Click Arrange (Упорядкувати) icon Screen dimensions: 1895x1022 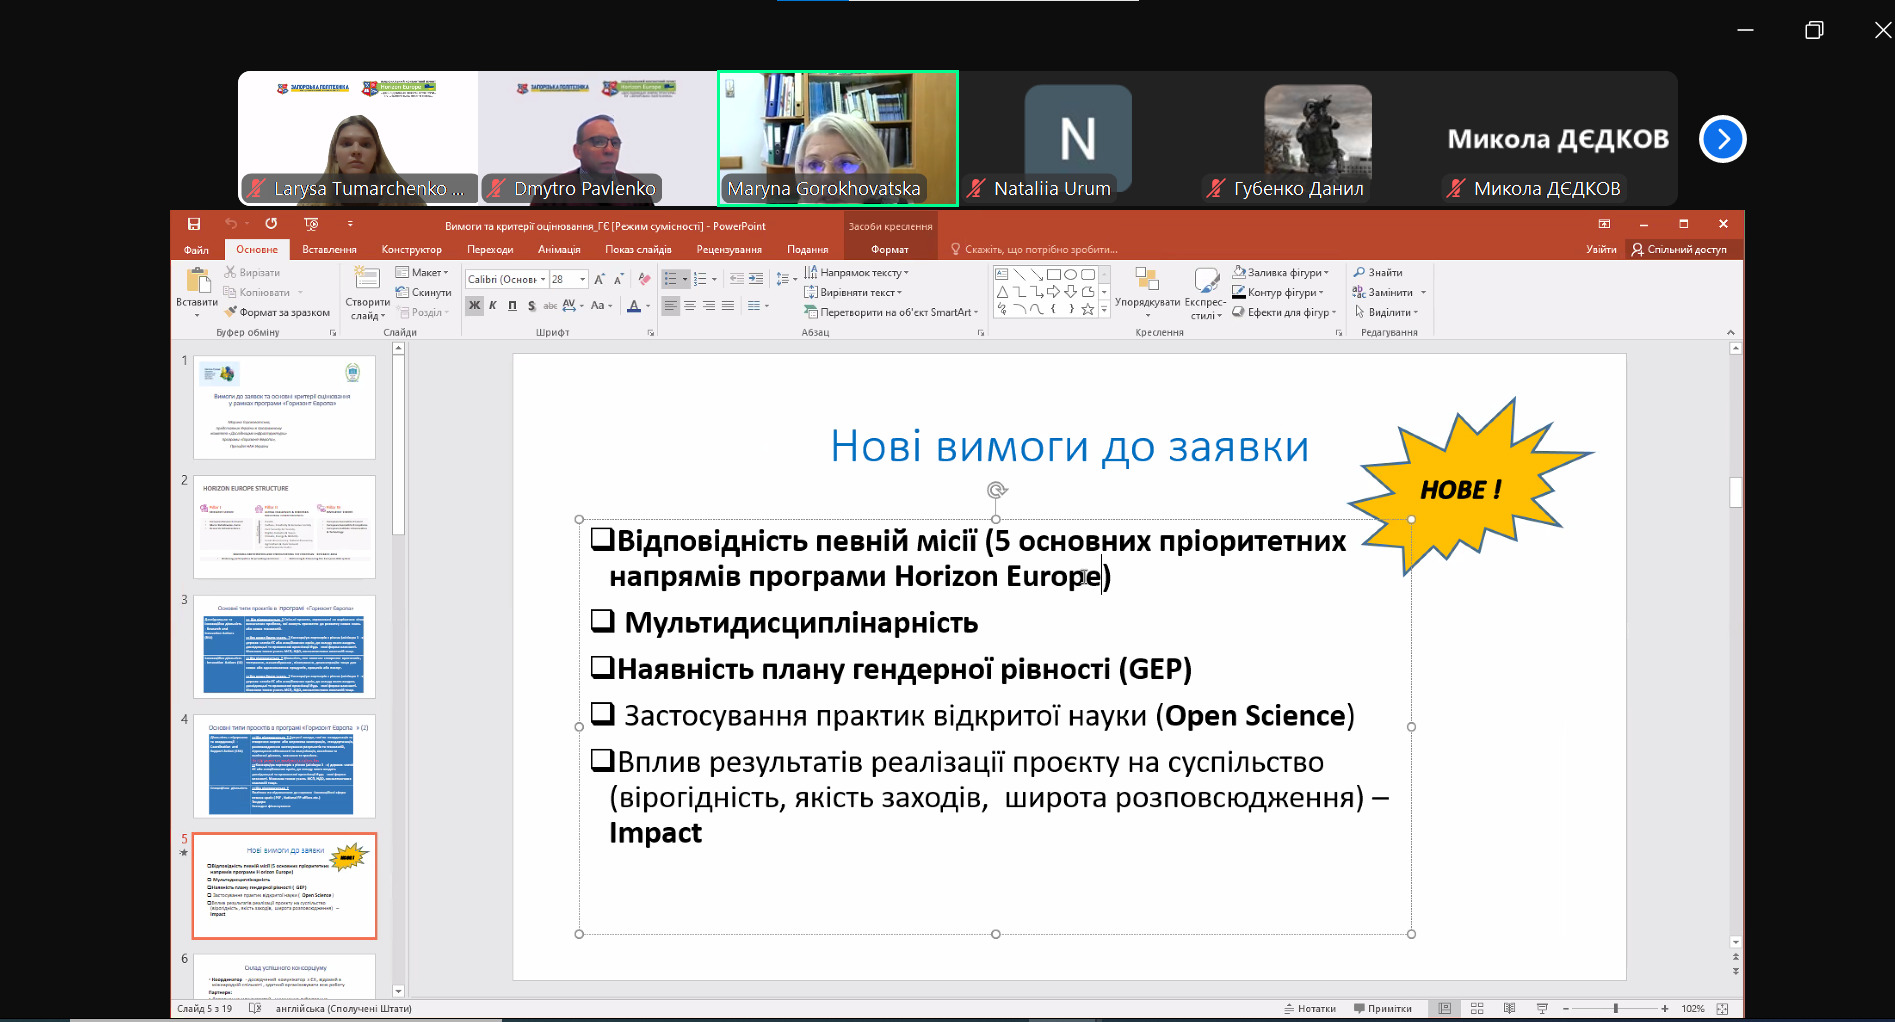(1147, 280)
